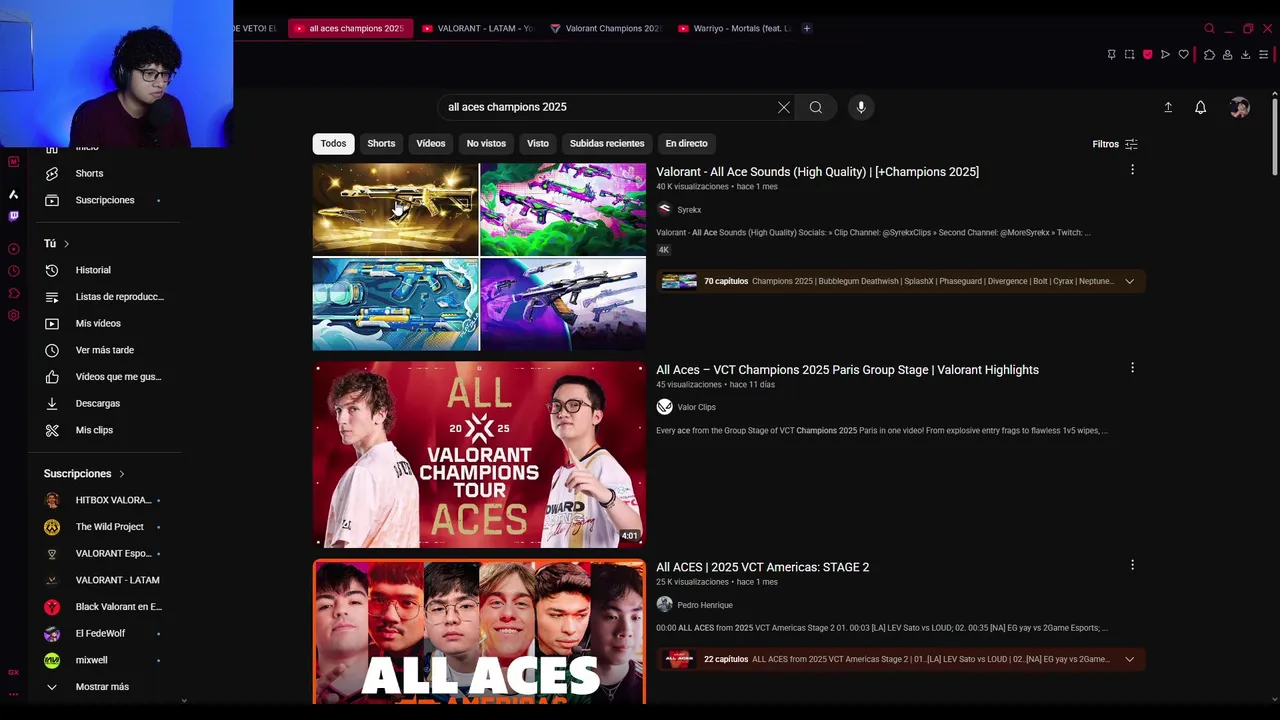Open the Valorant All Ace Sounds video title
1280x720 pixels.
coord(817,172)
